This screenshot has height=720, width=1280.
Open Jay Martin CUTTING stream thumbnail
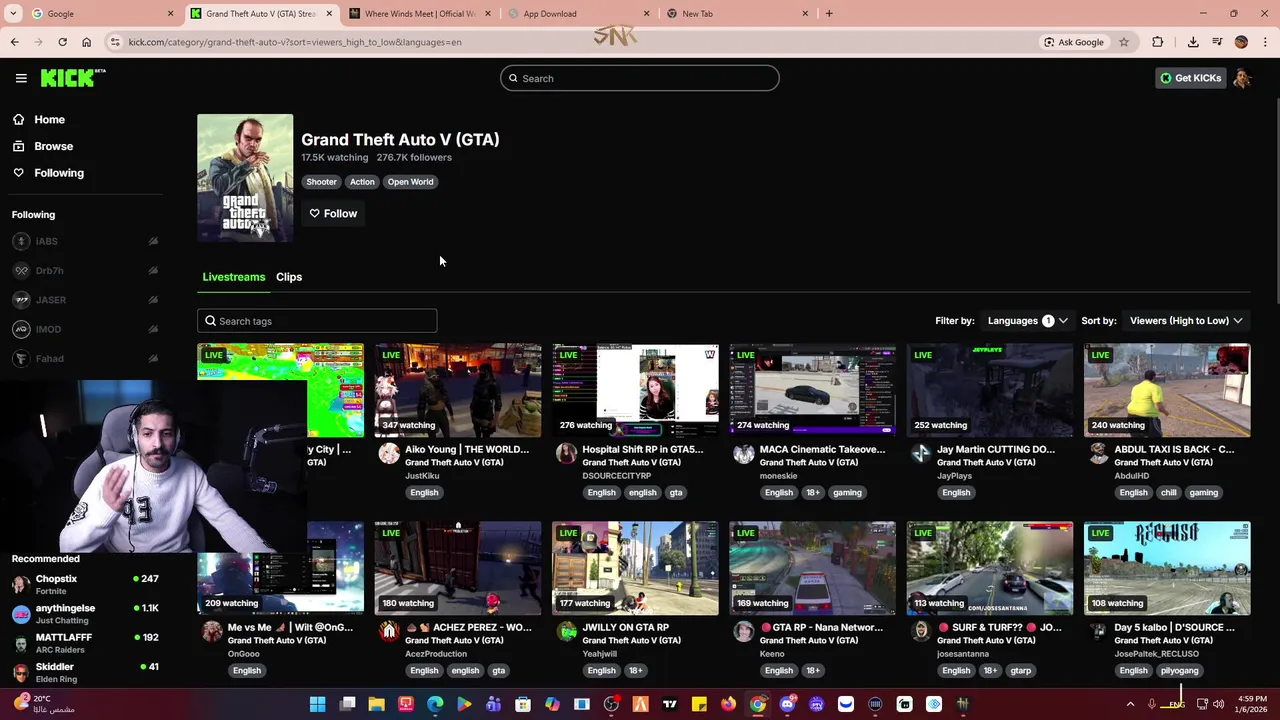(x=990, y=390)
